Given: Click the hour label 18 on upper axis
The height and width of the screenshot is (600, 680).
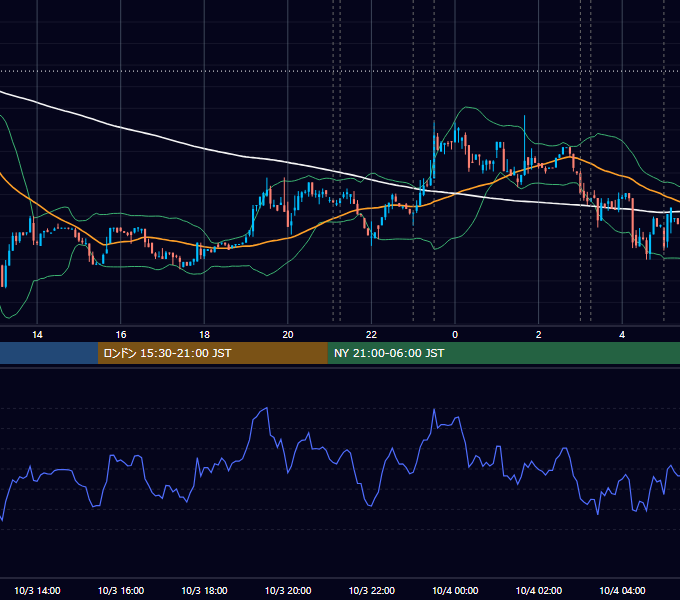Looking at the screenshot, I should click(204, 335).
